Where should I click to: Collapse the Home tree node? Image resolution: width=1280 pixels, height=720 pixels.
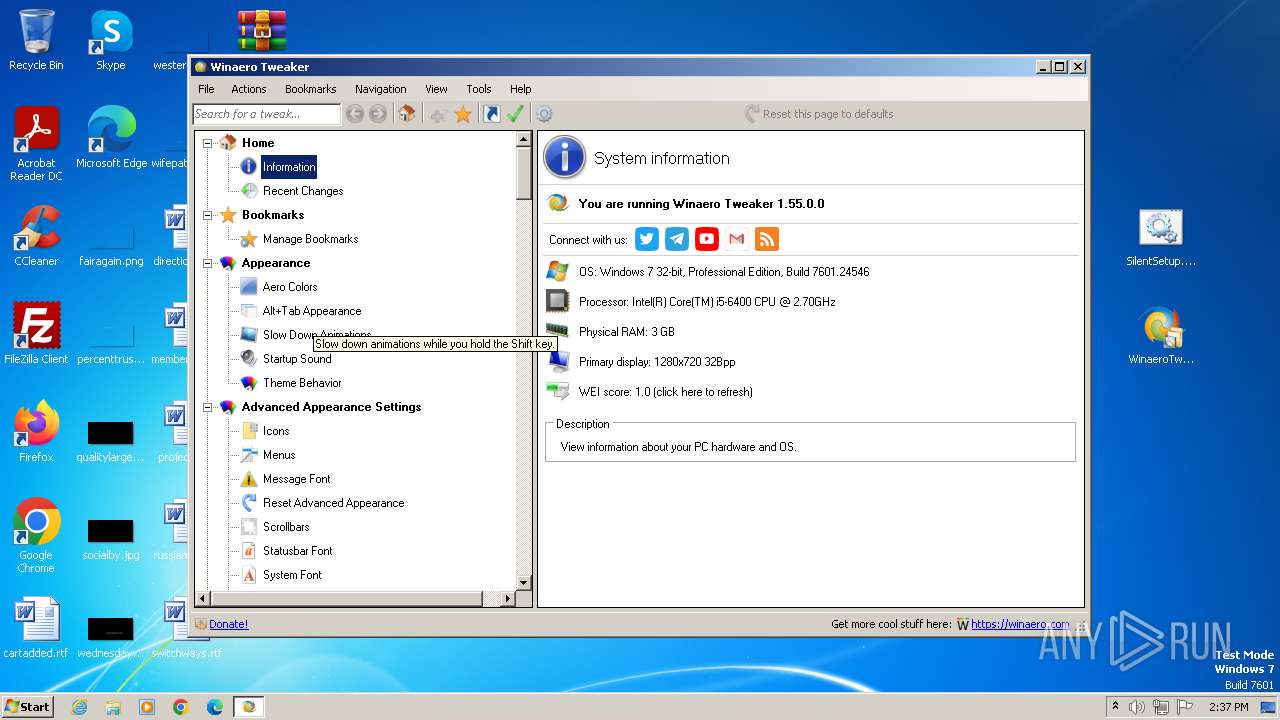click(x=208, y=143)
